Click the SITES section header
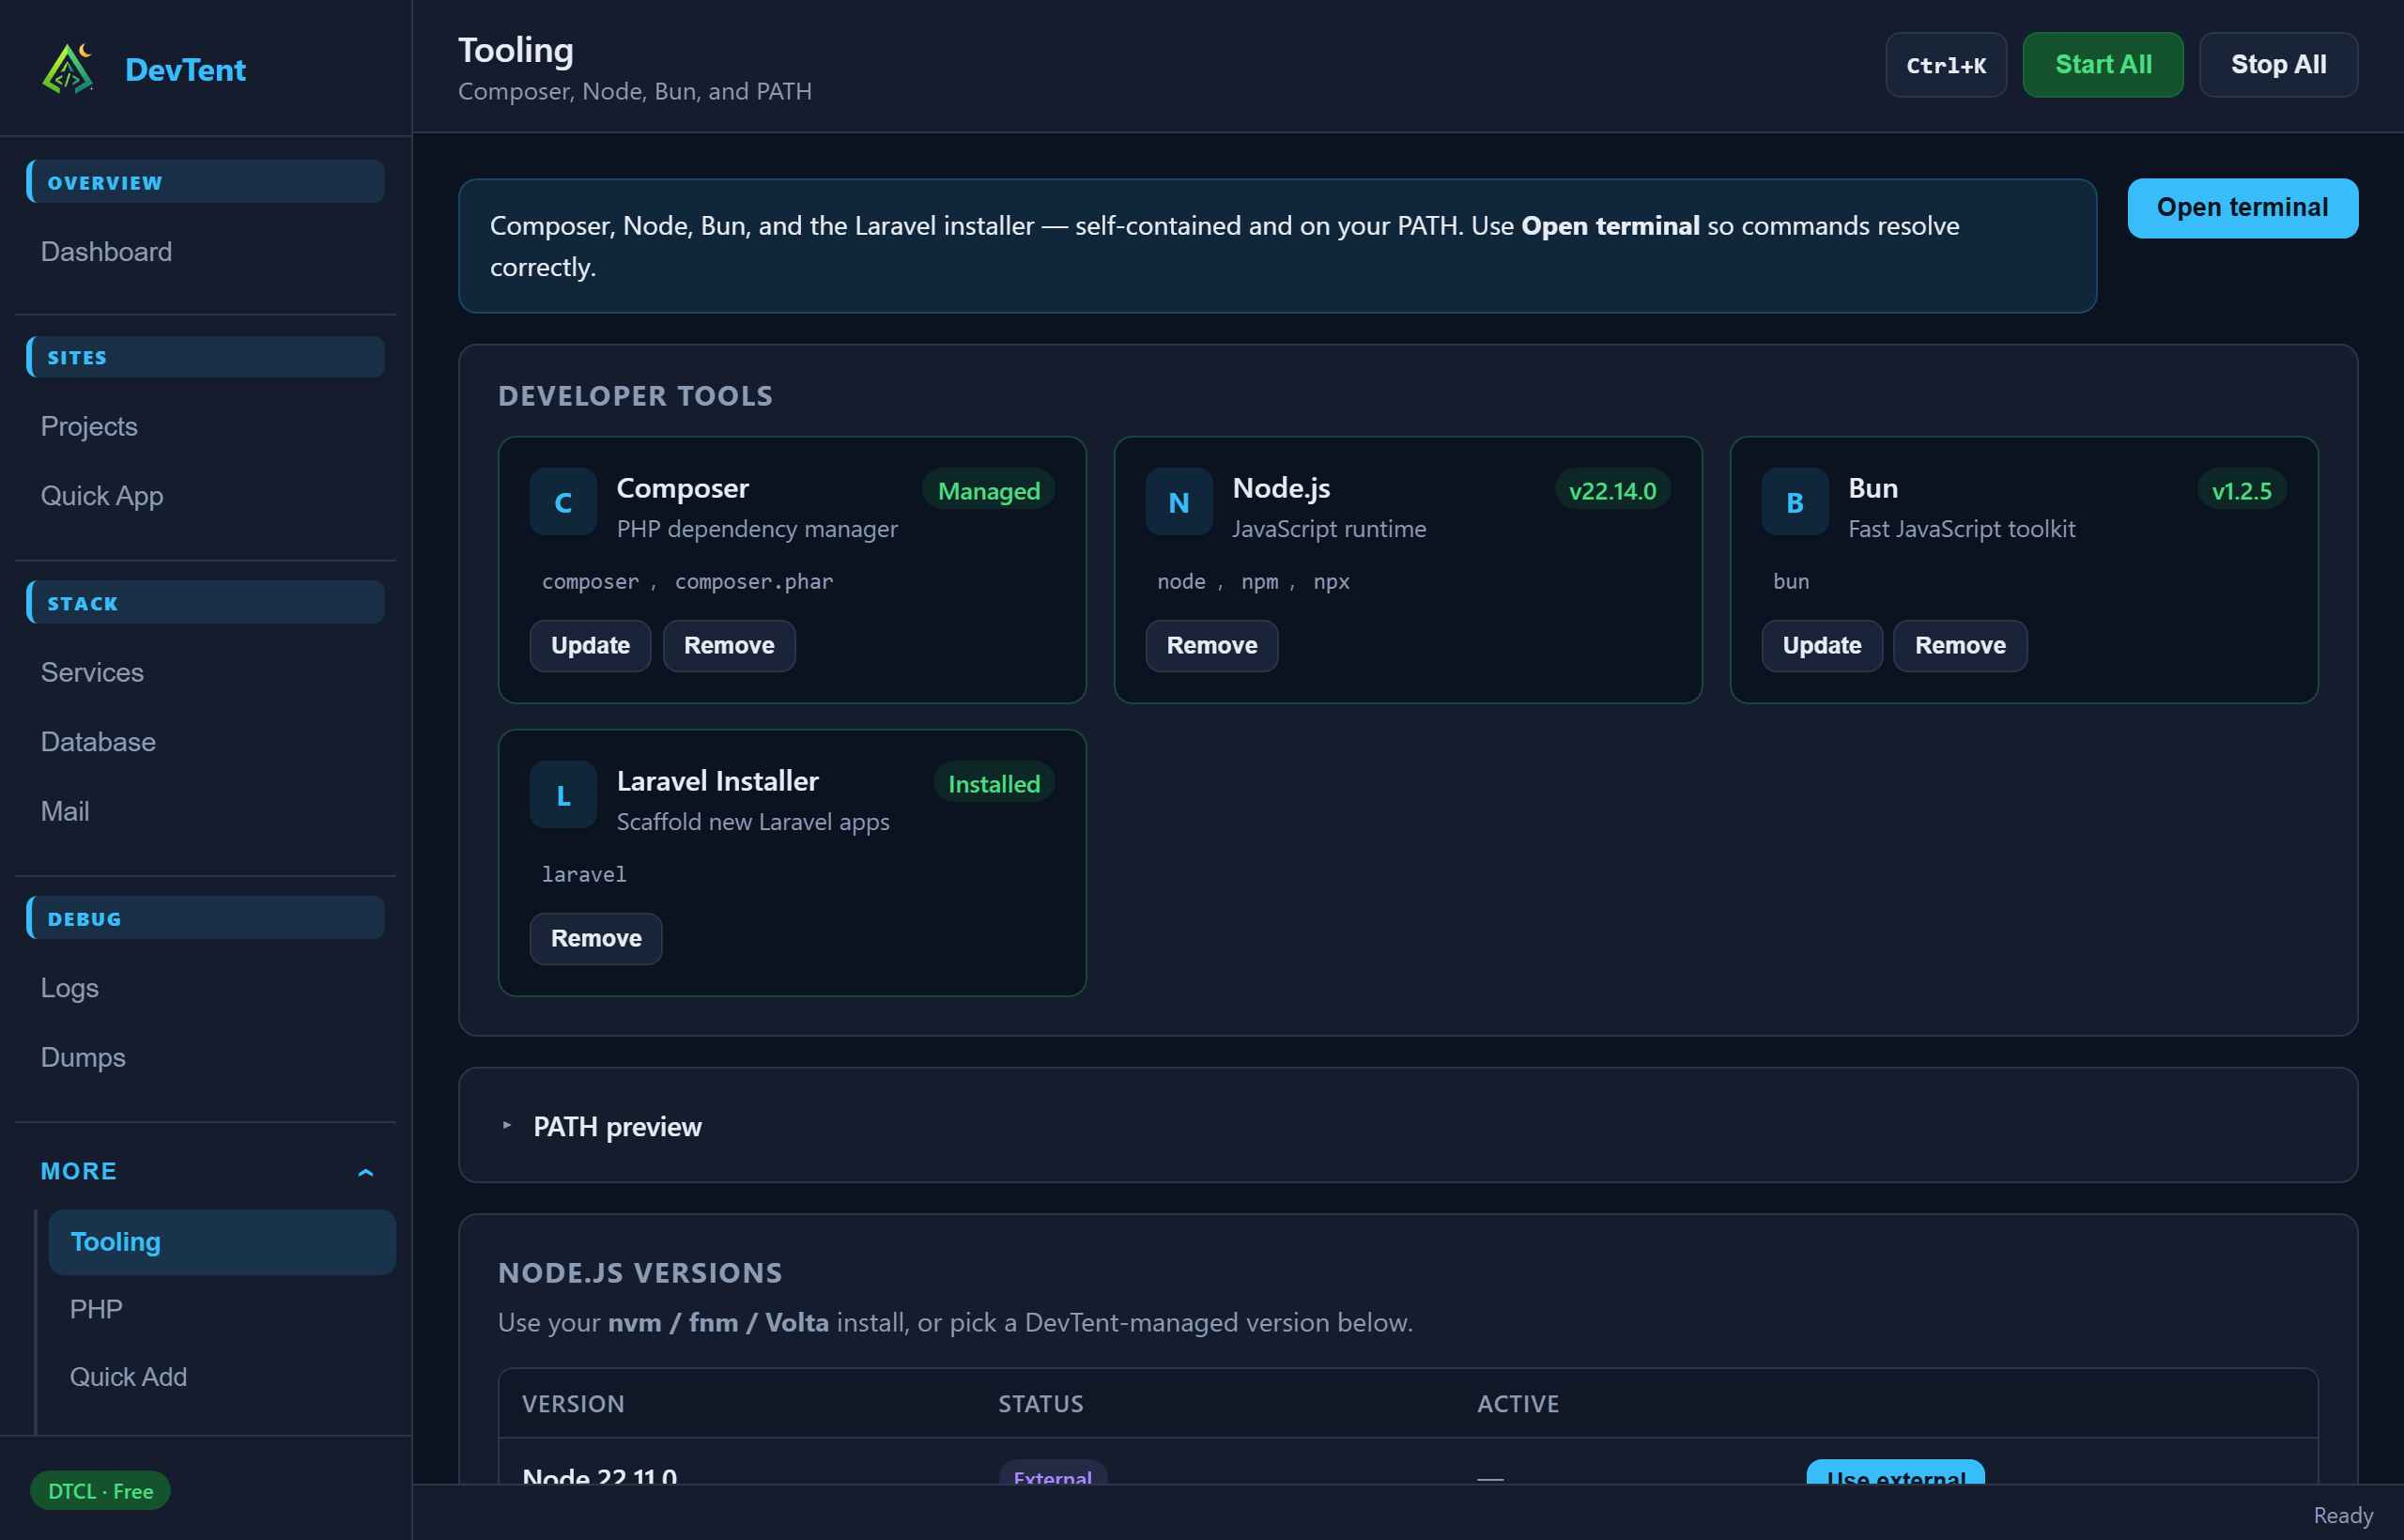This screenshot has height=1540, width=2404. (205, 357)
